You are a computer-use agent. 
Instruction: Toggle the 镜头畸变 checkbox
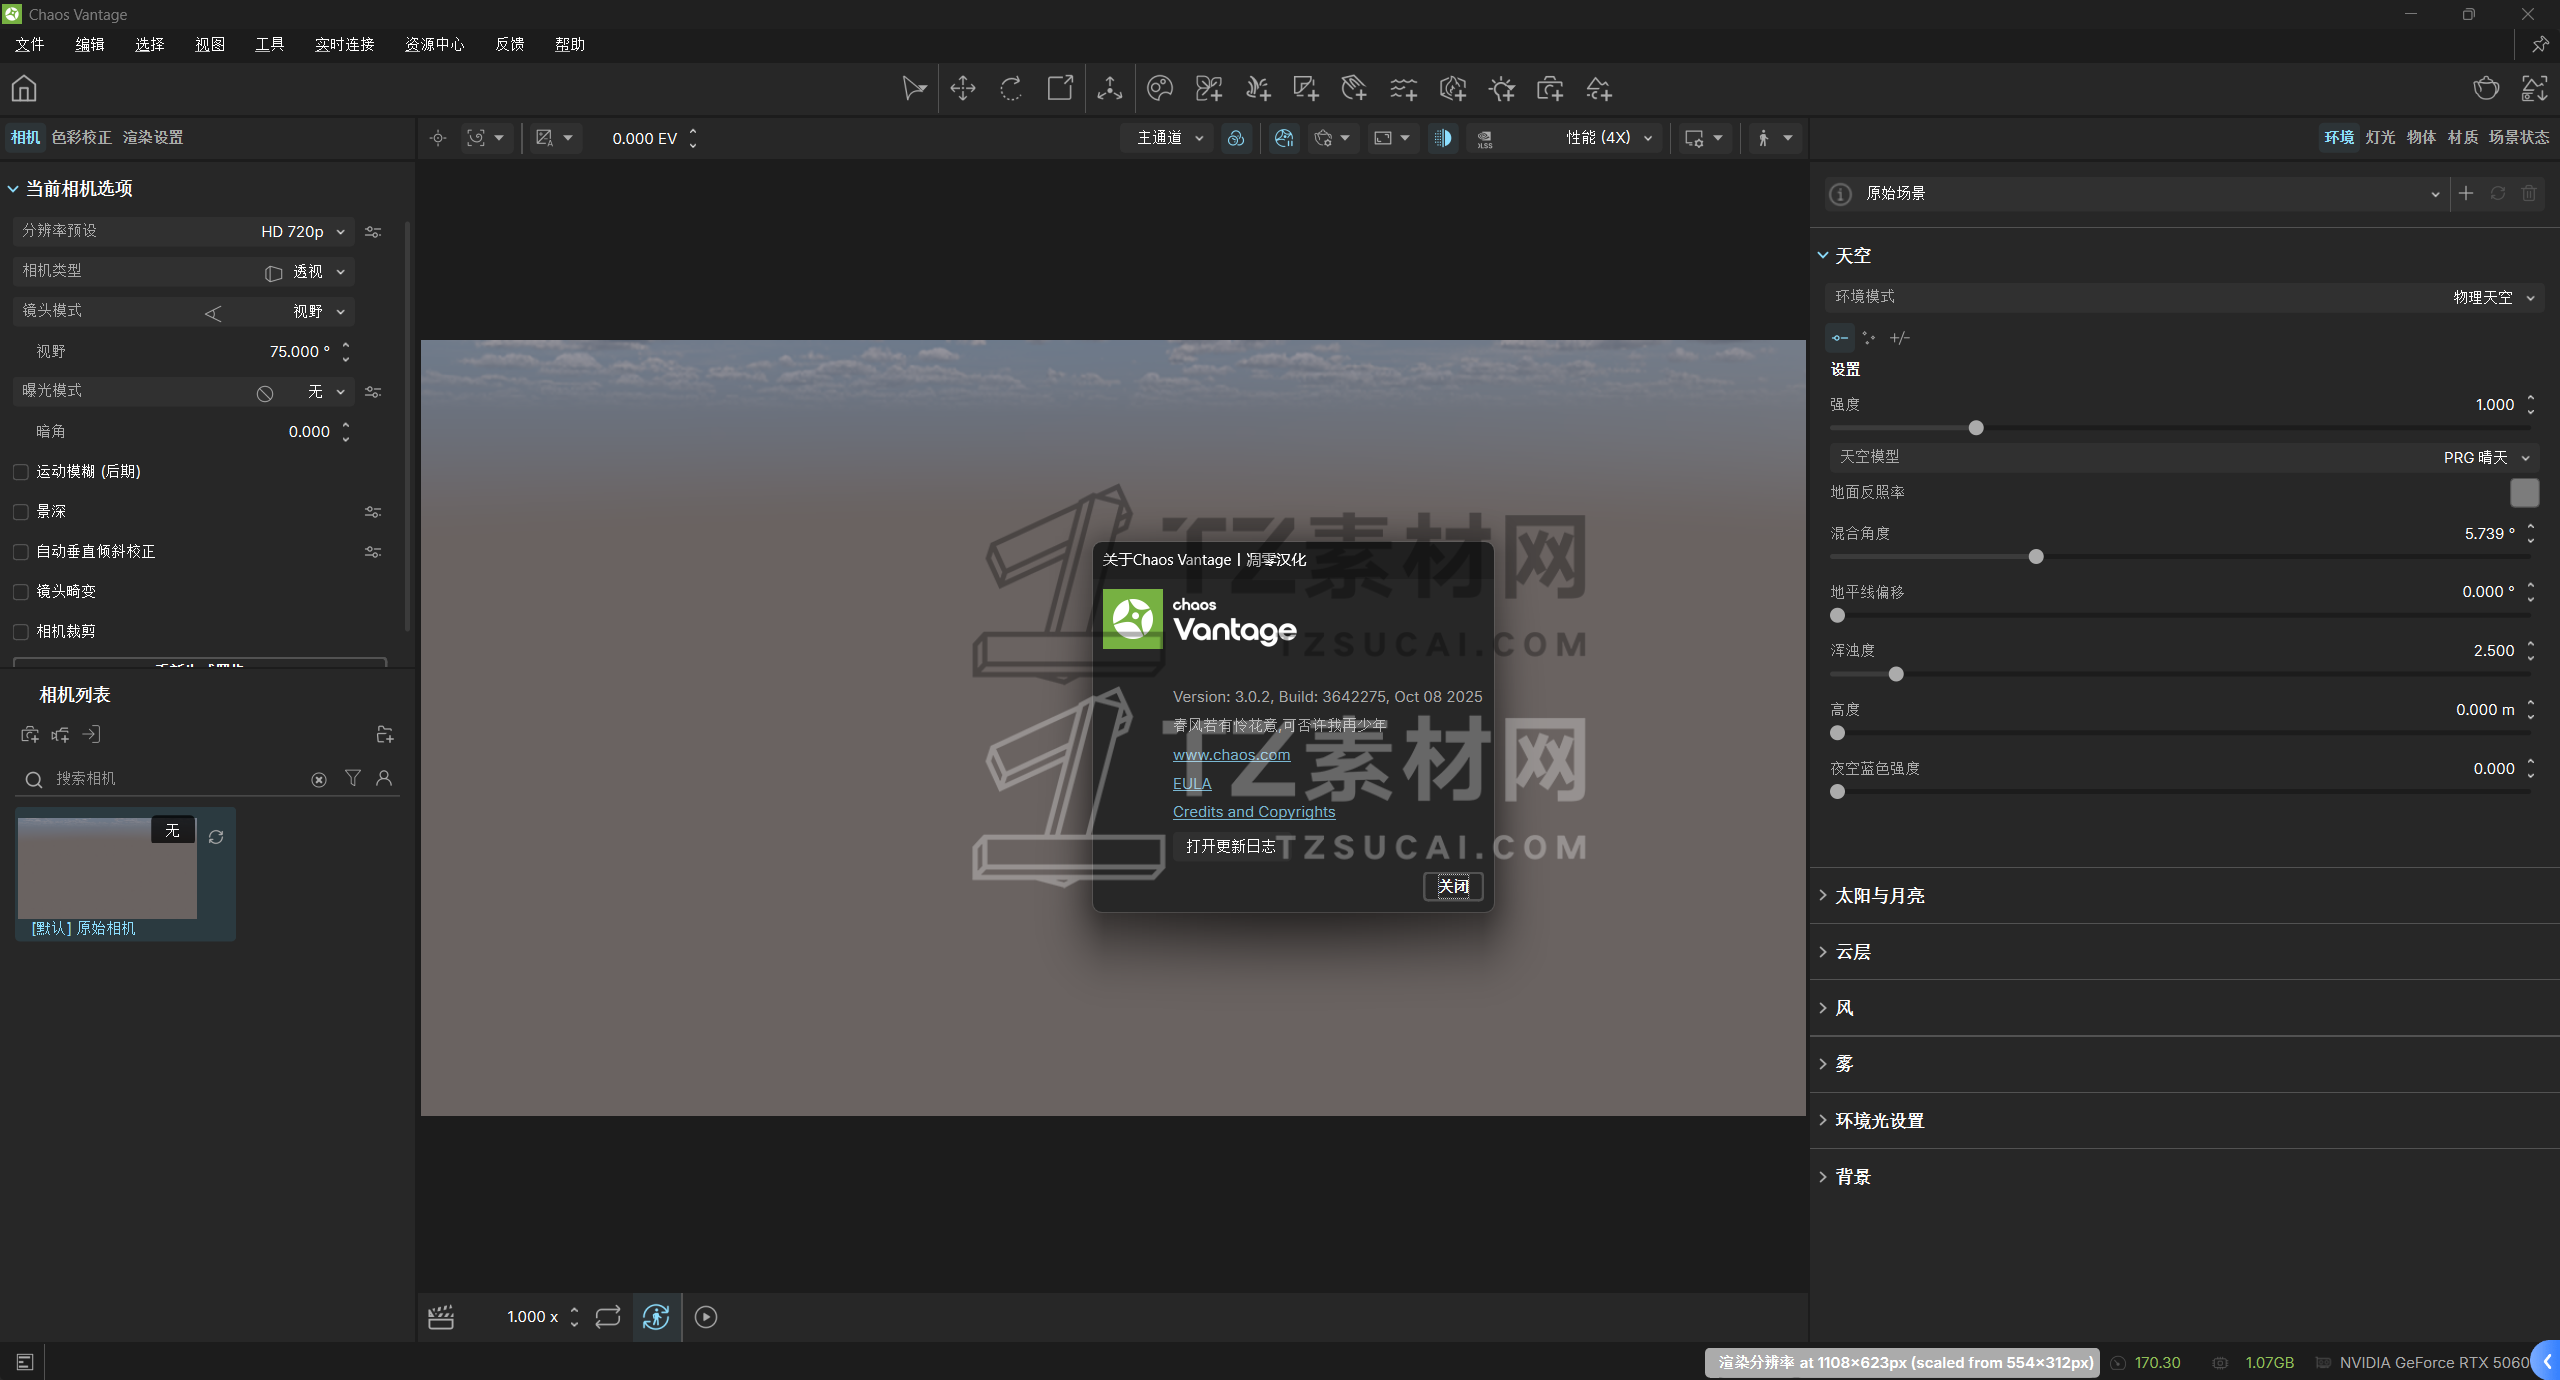20,591
